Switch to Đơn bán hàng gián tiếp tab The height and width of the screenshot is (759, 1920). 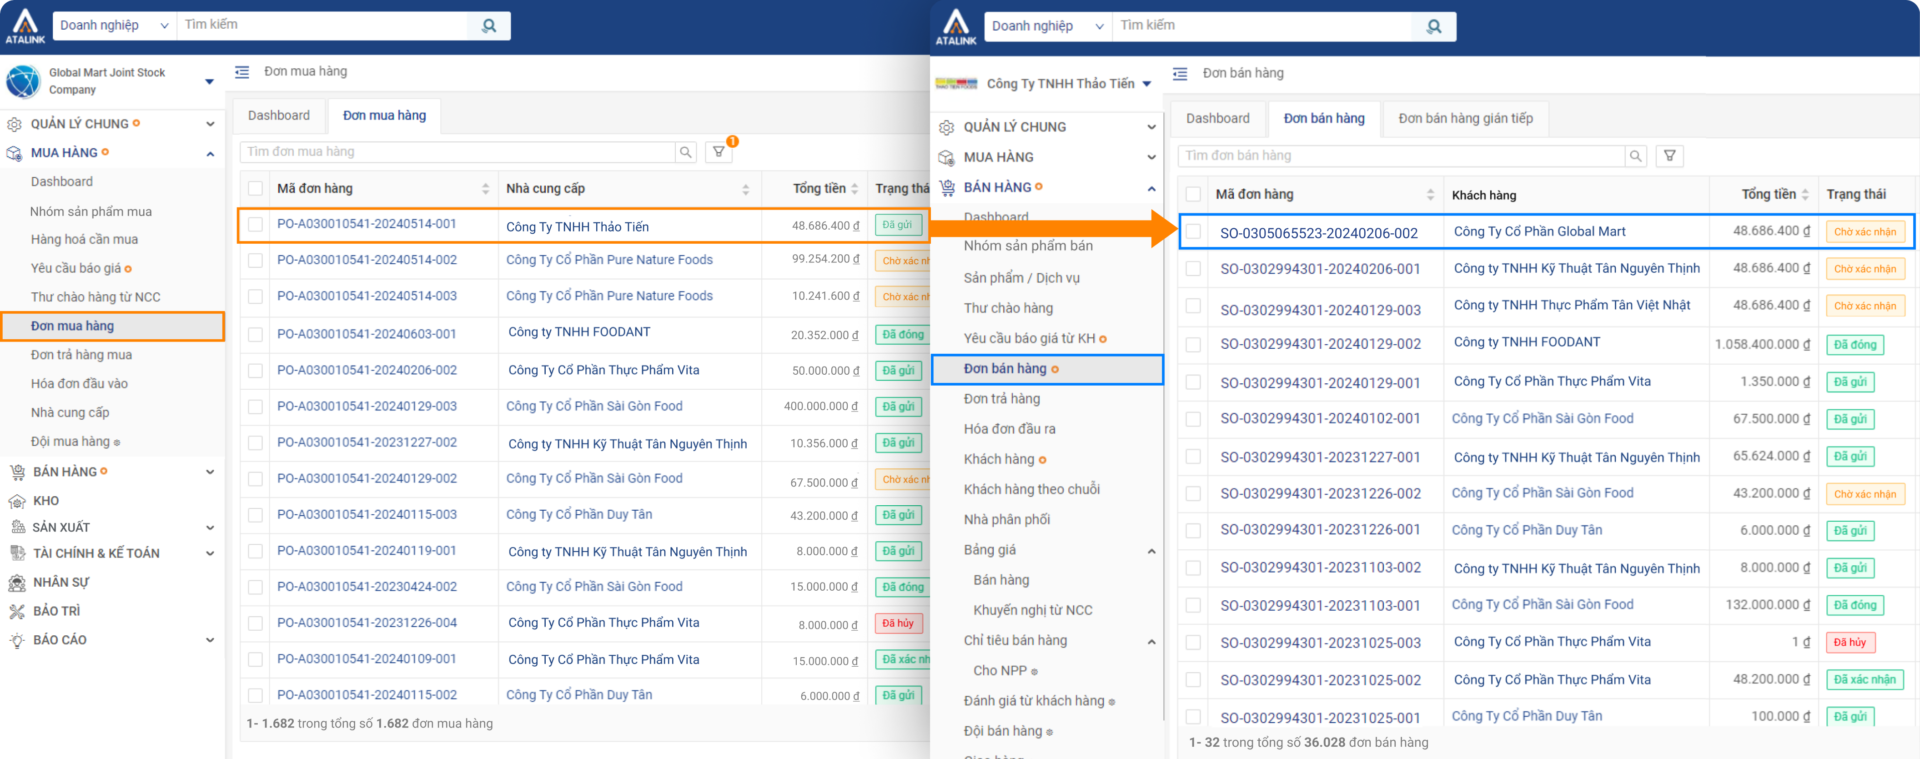click(1465, 119)
